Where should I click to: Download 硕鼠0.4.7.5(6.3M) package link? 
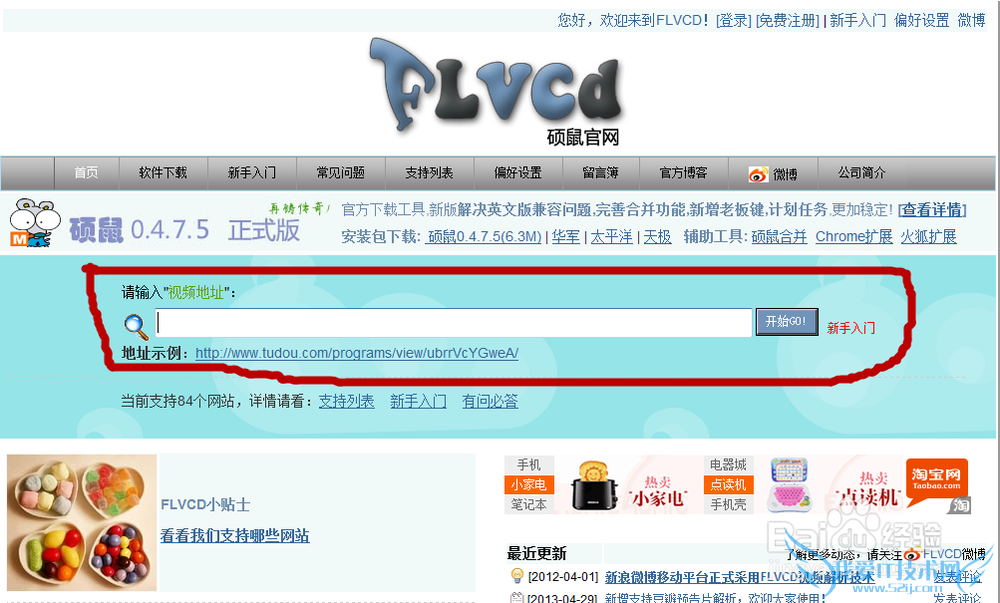483,236
